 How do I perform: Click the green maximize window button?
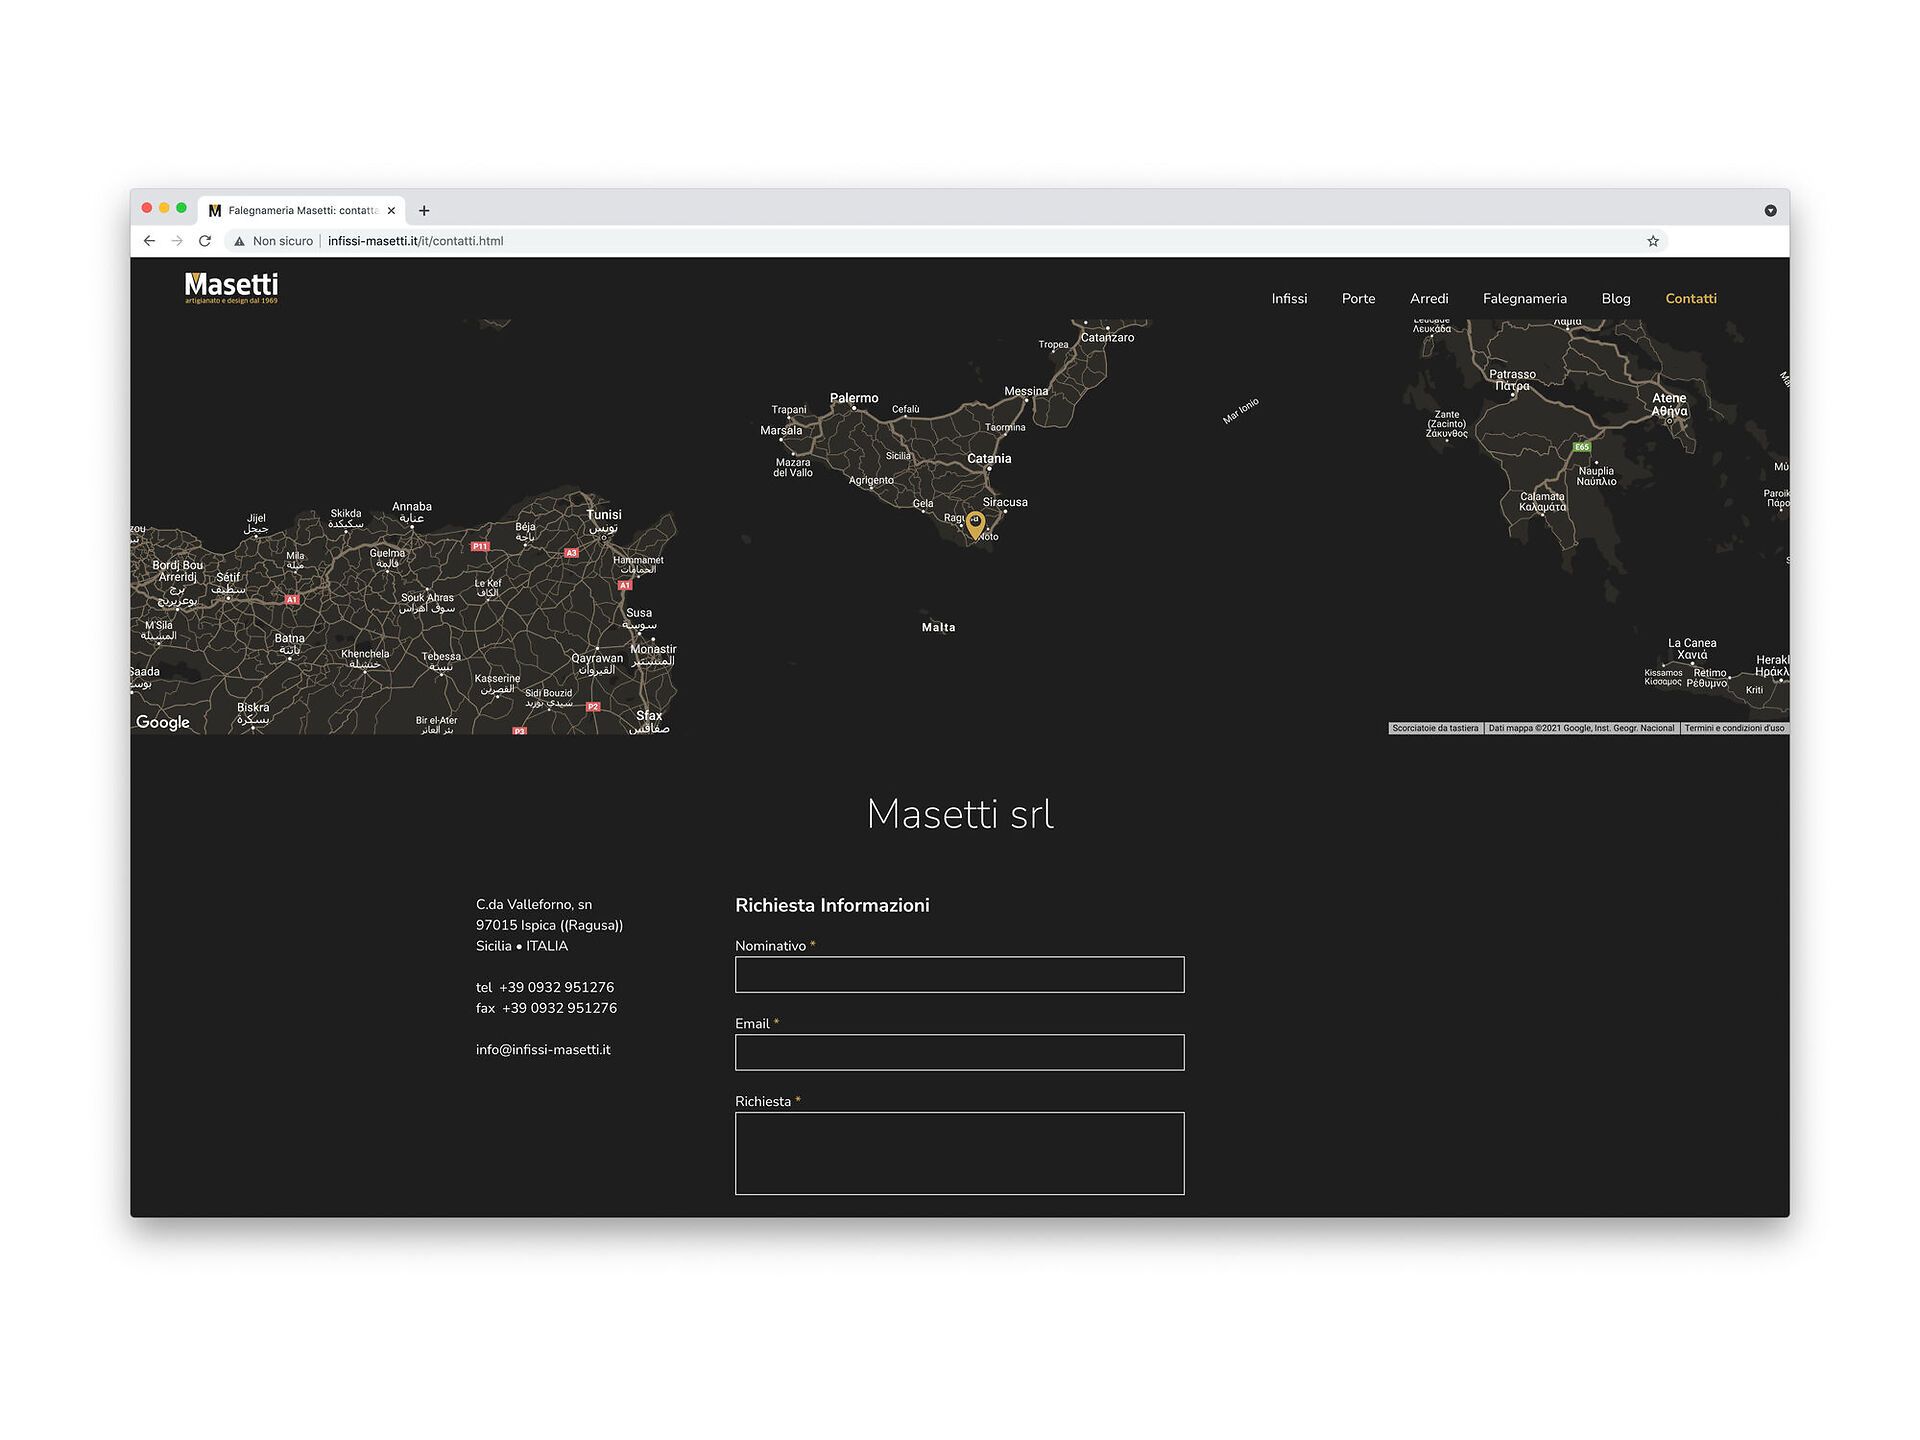point(181,208)
